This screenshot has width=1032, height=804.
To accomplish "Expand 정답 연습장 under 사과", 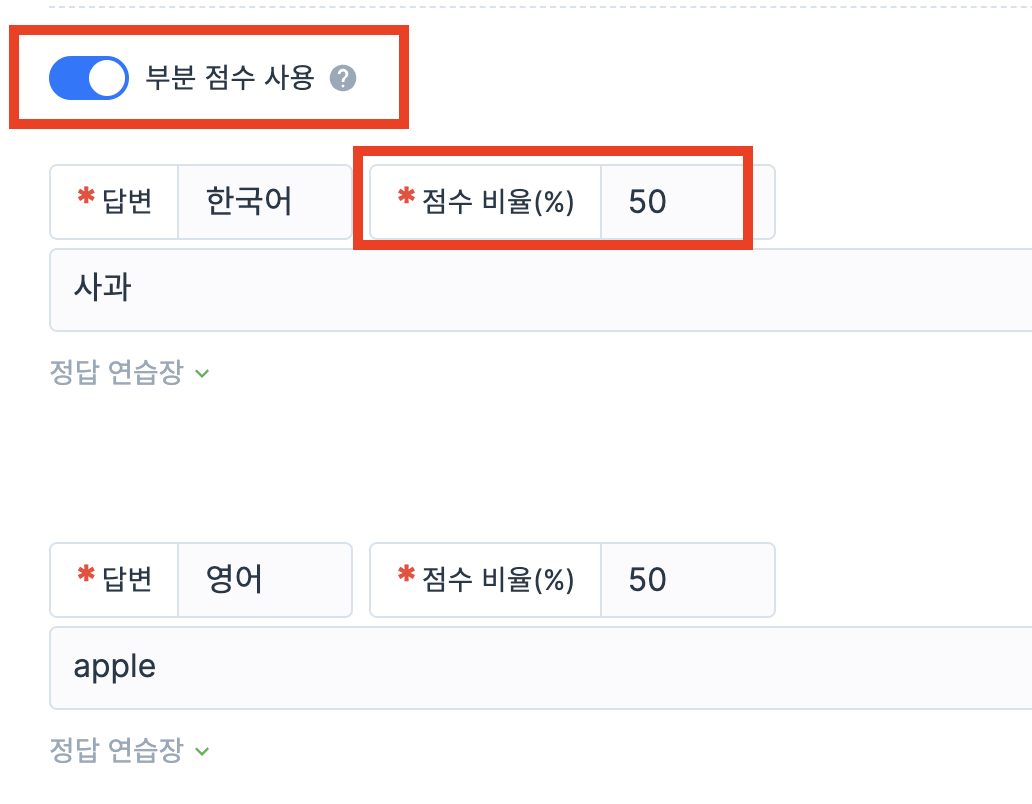I will point(116,373).
